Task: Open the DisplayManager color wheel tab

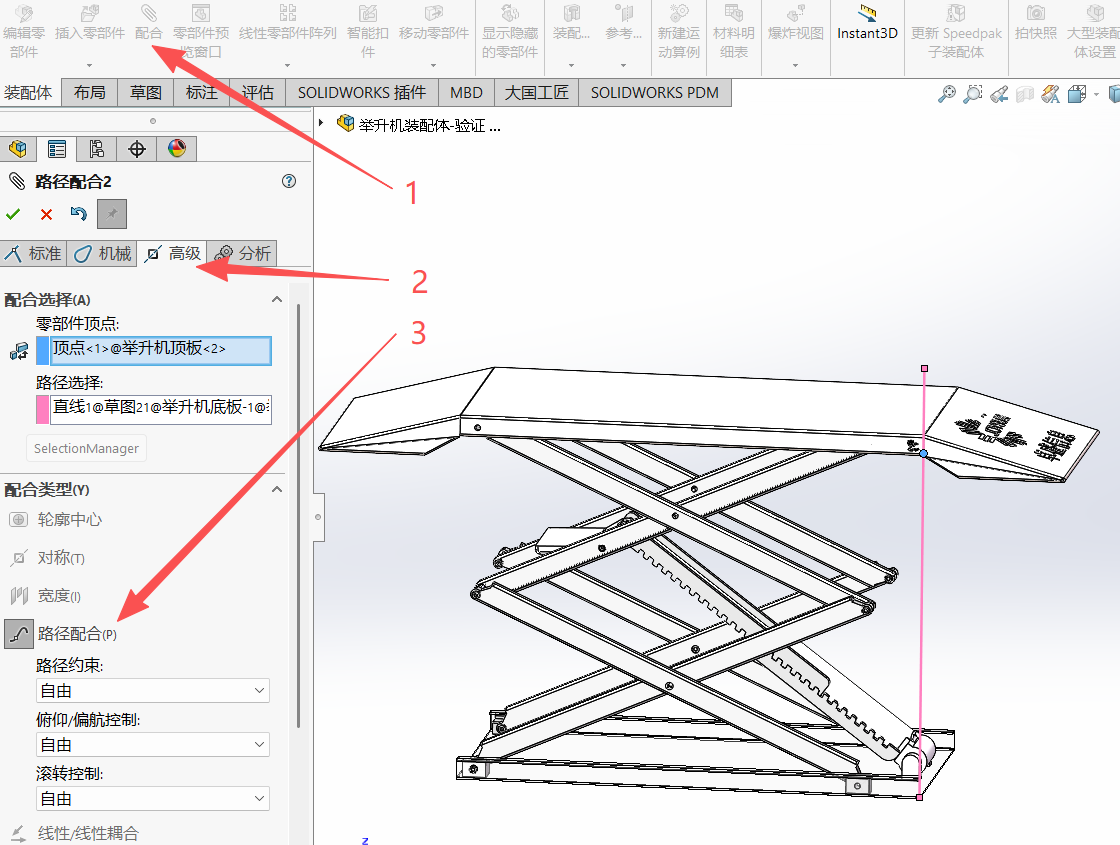Action: (177, 149)
